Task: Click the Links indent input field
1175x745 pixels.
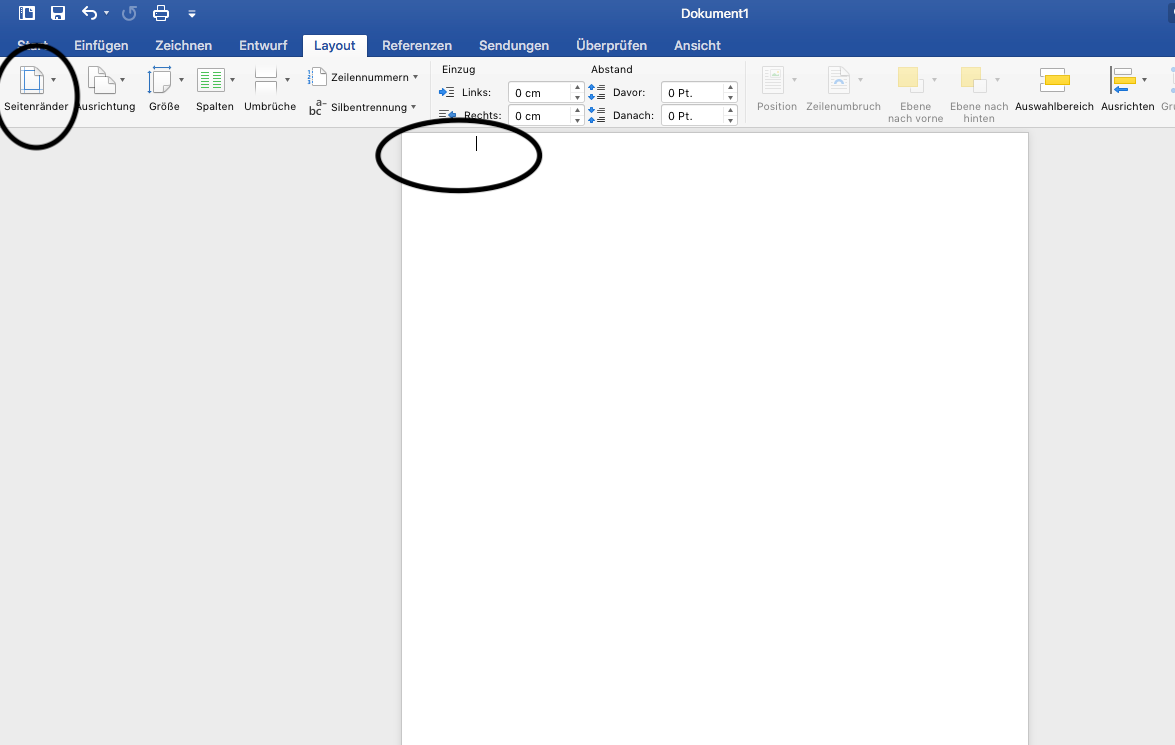Action: pyautogui.click(x=540, y=93)
